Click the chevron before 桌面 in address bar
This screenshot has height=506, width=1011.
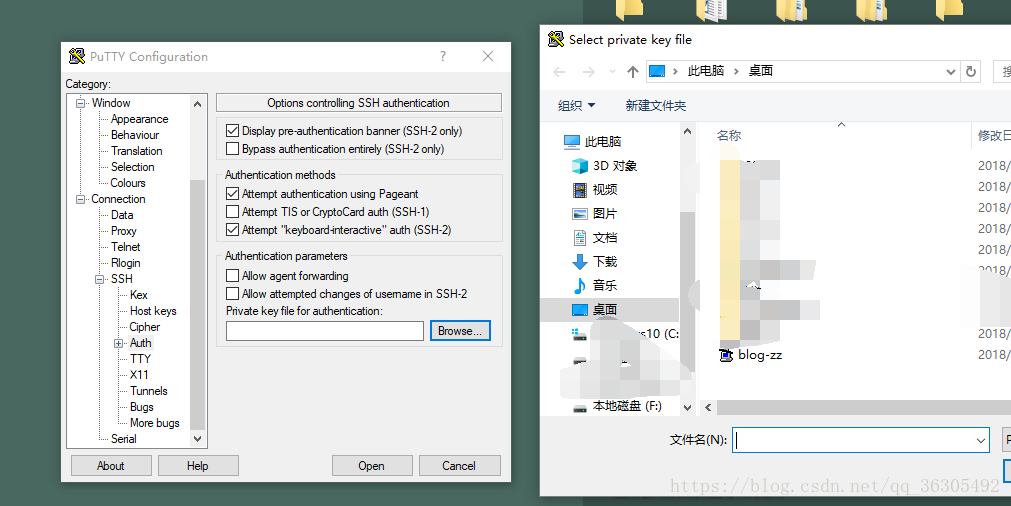tap(736, 71)
